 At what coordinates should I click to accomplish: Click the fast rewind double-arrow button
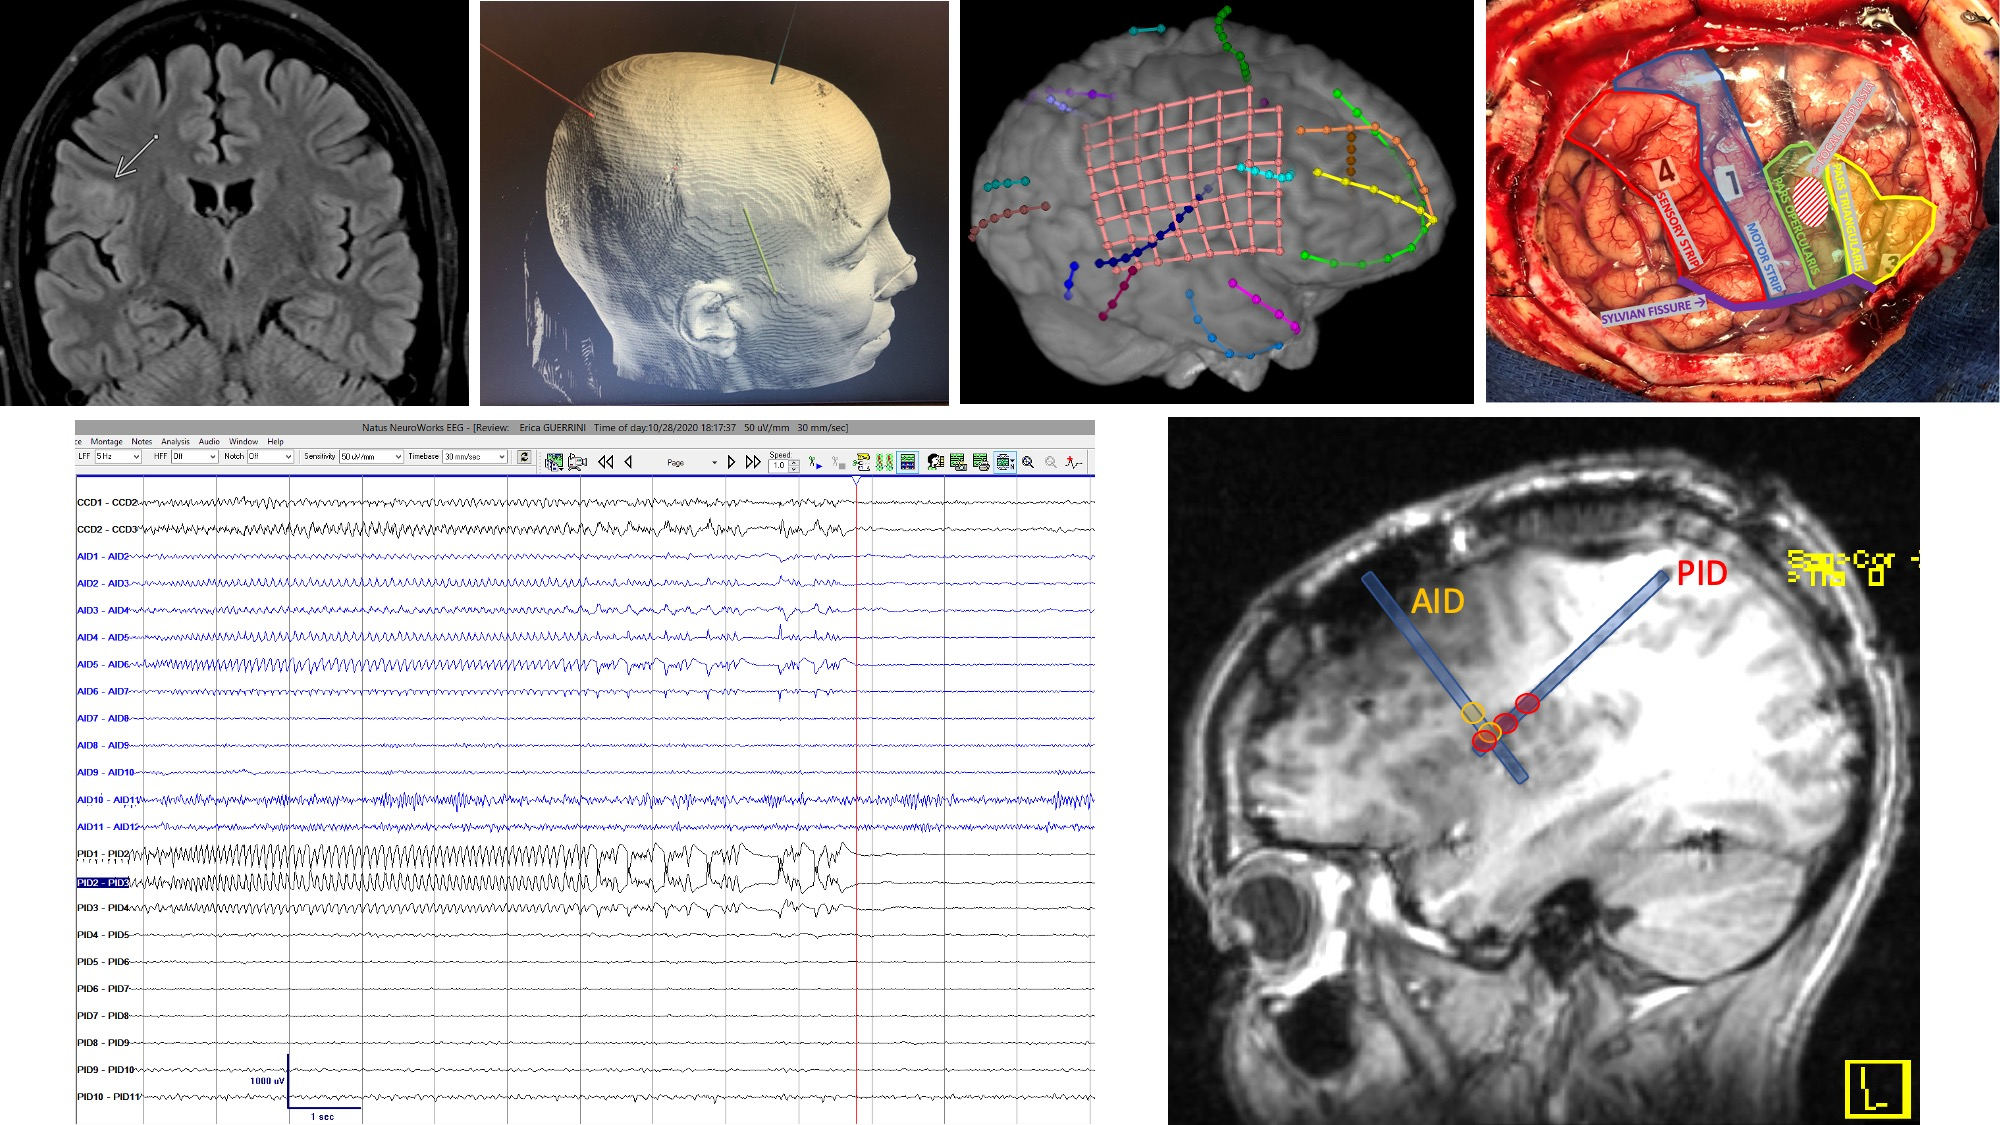click(x=606, y=462)
